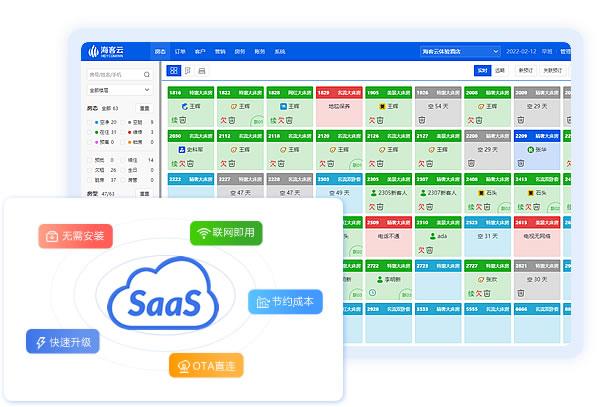Click the 联网即用 wifi badge
This screenshot has width=611, height=407.
tap(226, 233)
